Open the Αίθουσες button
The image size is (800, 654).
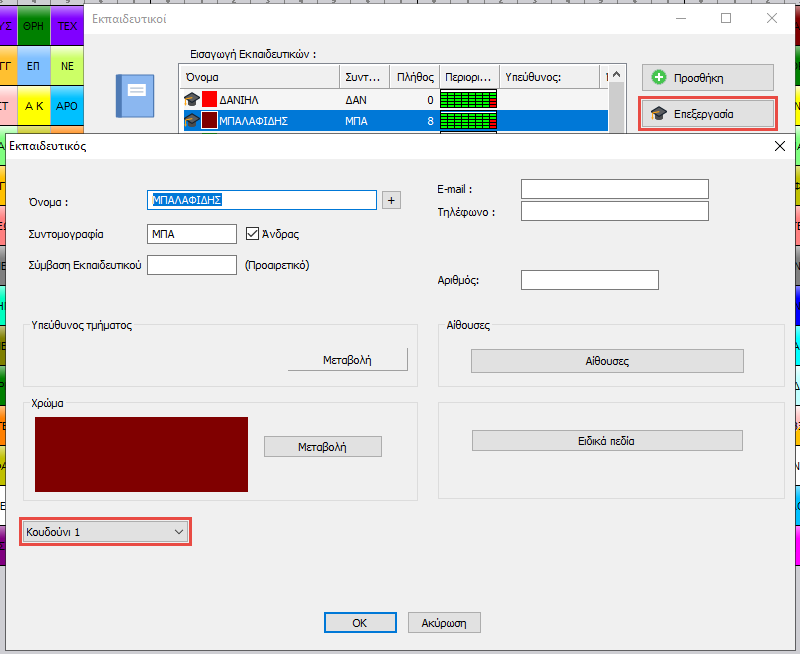click(x=607, y=361)
